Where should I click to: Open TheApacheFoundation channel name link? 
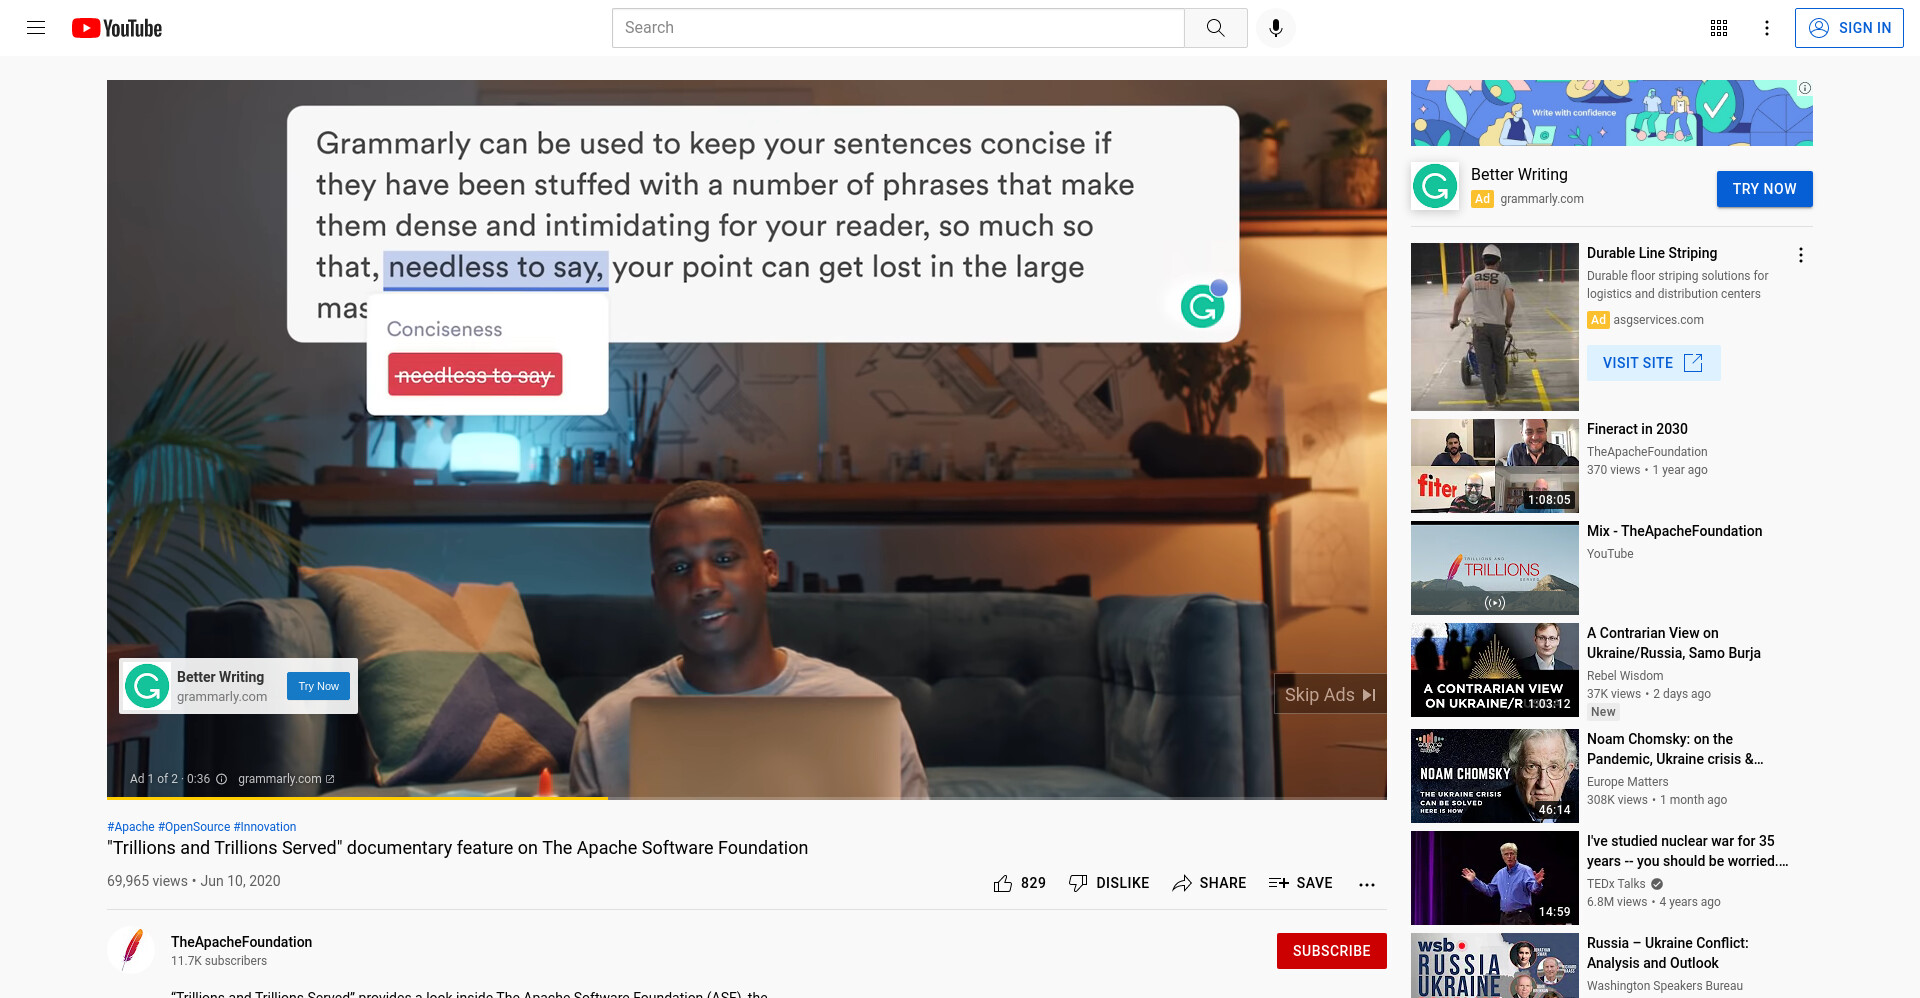tap(241, 942)
